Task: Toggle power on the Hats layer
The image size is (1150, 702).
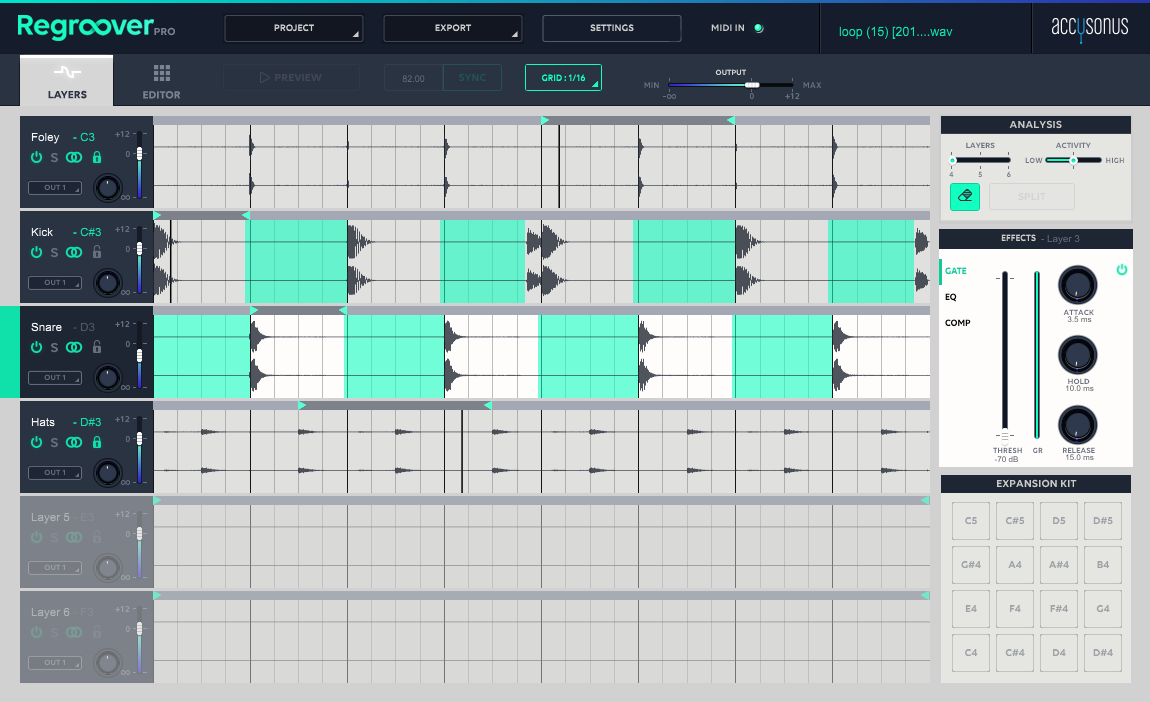Action: (x=36, y=442)
